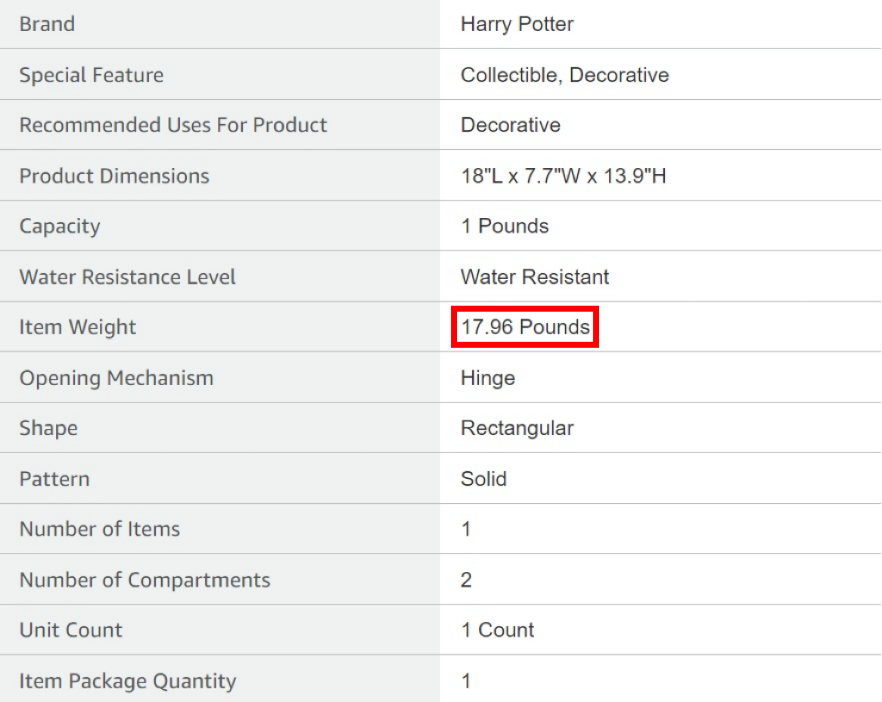This screenshot has width=882, height=702.
Task: Click the highlighted 17.96 Pounds value
Action: 525,327
